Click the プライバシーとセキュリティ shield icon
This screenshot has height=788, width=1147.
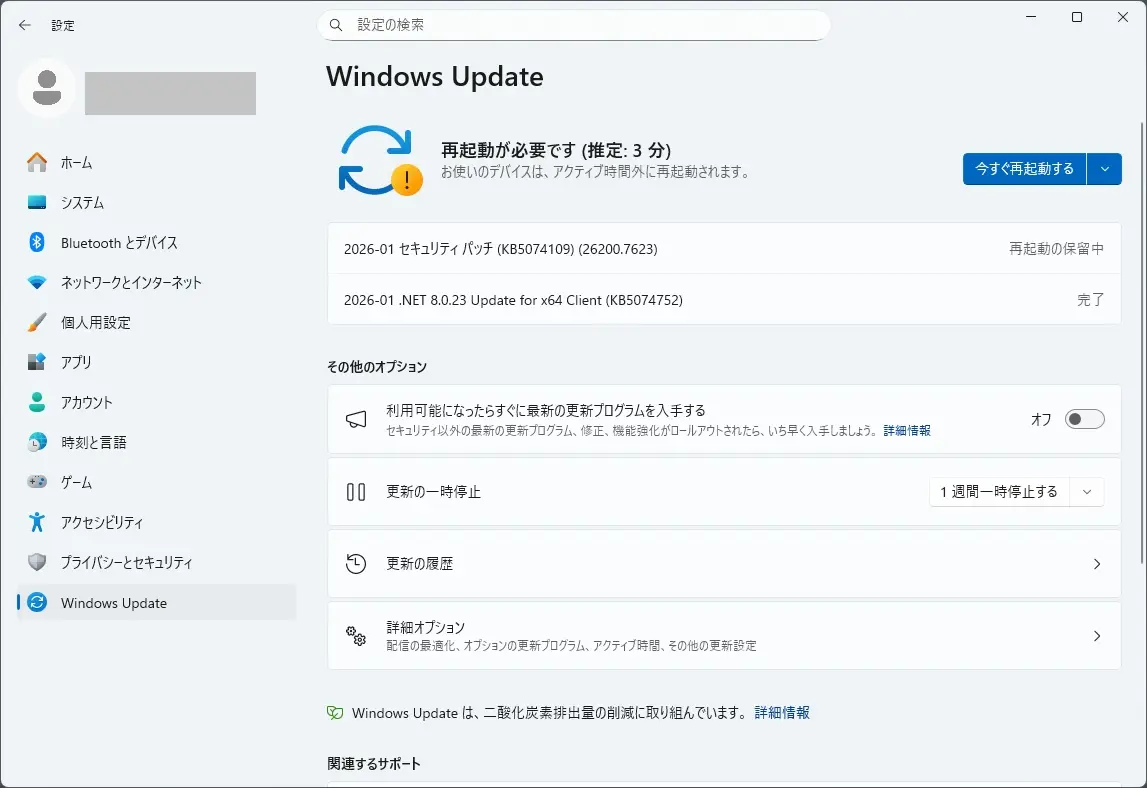(x=37, y=562)
